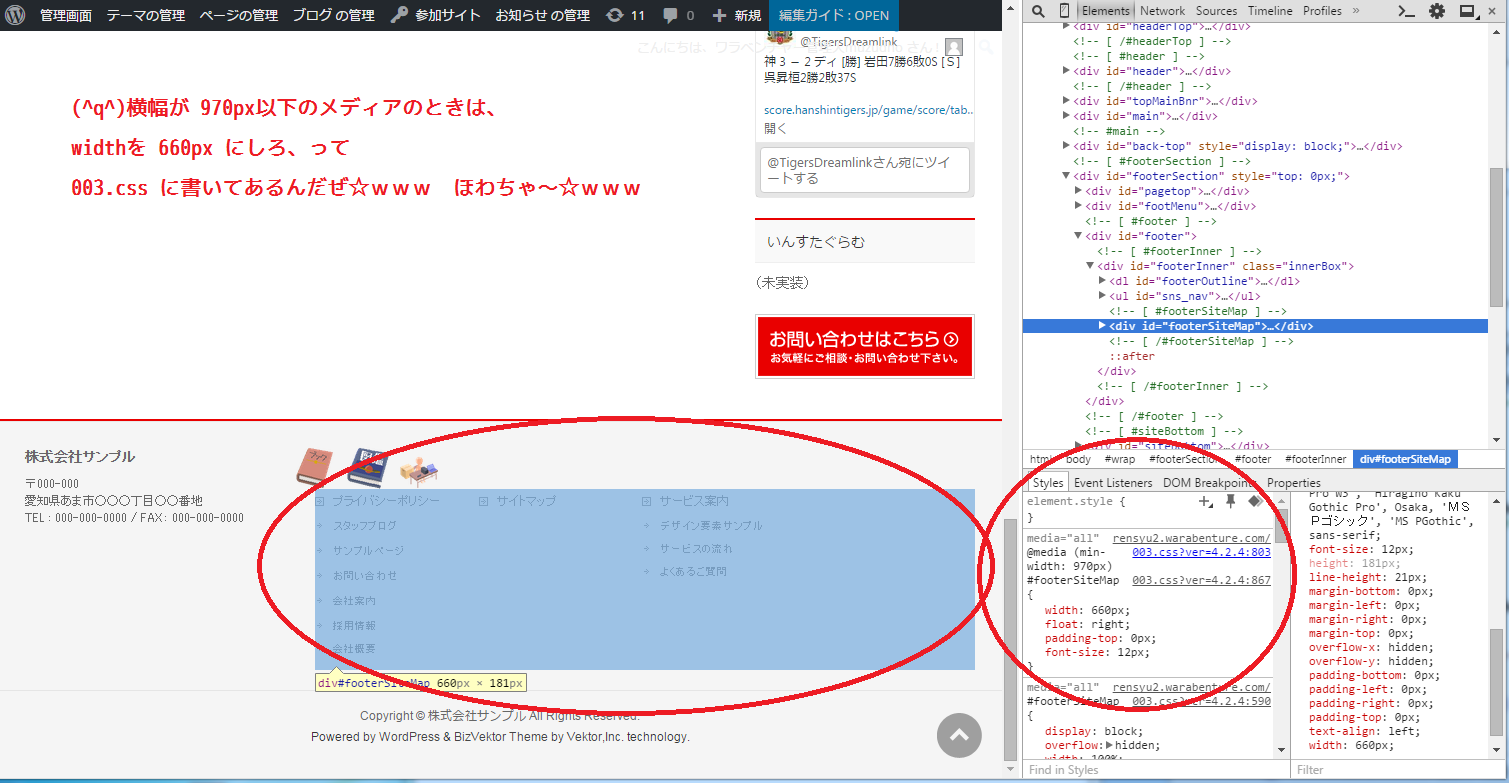Expand the div id="main" node
Image resolution: width=1509 pixels, height=783 pixels.
(1066, 116)
